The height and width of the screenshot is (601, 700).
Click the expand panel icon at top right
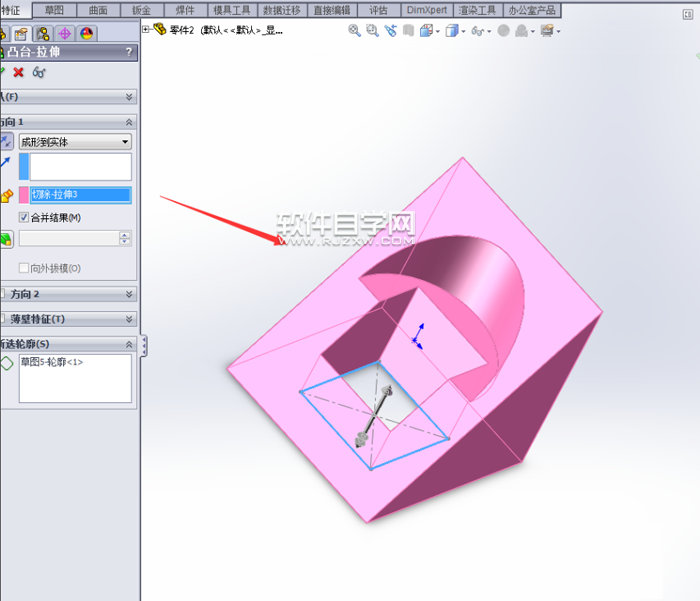tap(688, 14)
